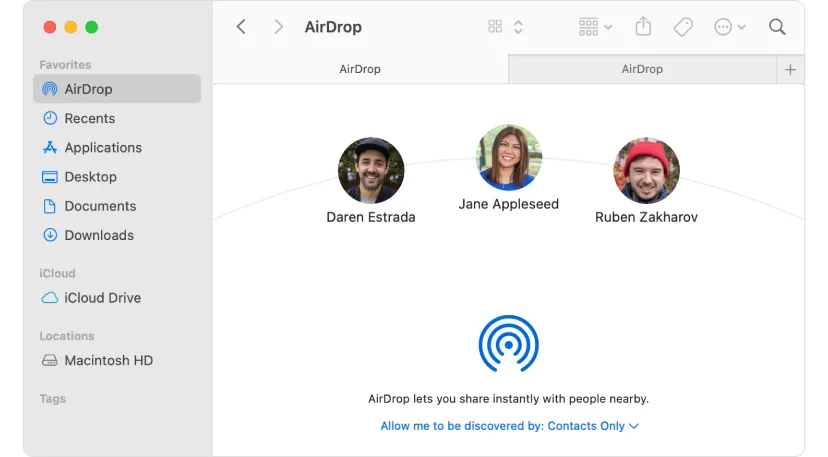
Task: Click the Favorites section header
Action: 65,64
